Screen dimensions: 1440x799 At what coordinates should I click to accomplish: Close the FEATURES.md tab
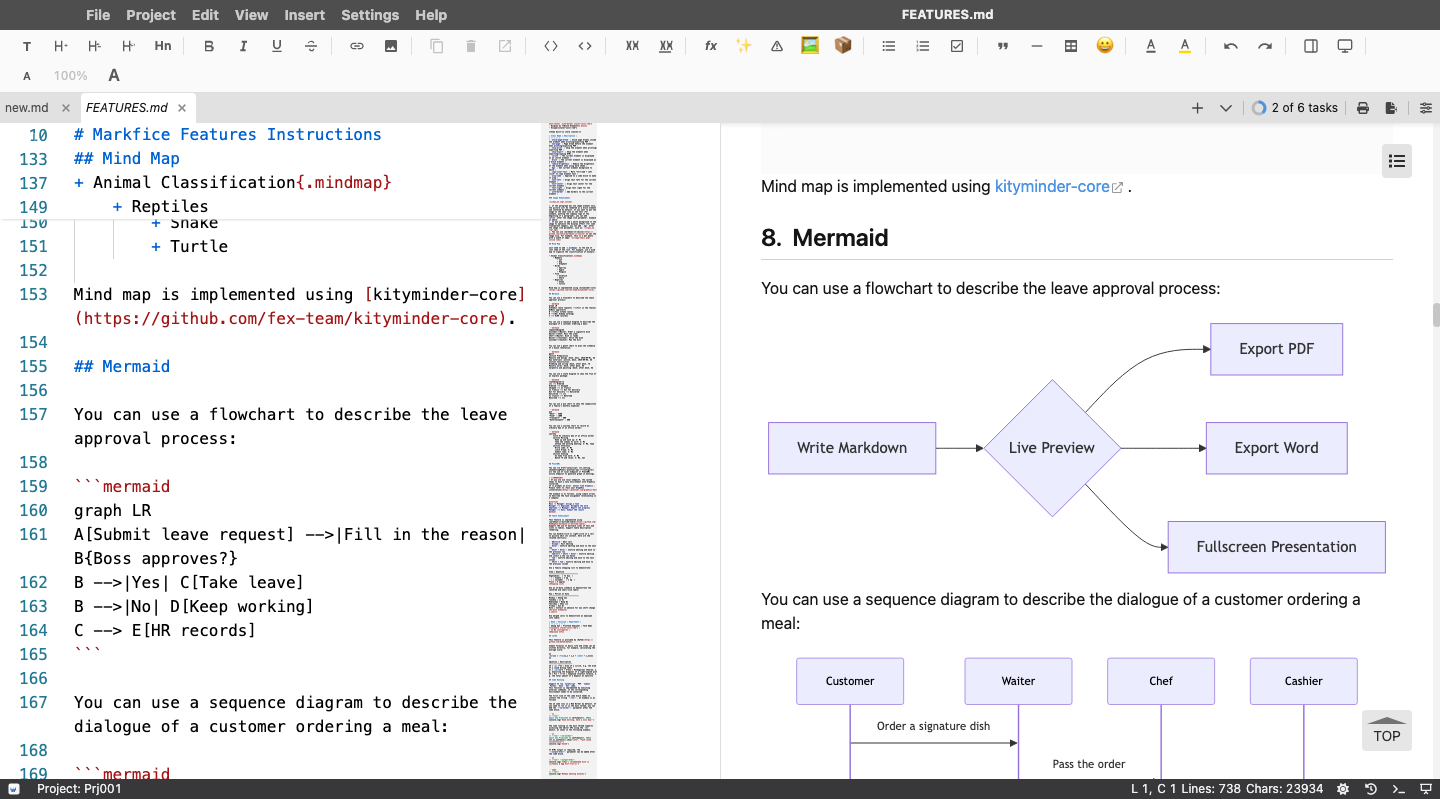coord(182,108)
